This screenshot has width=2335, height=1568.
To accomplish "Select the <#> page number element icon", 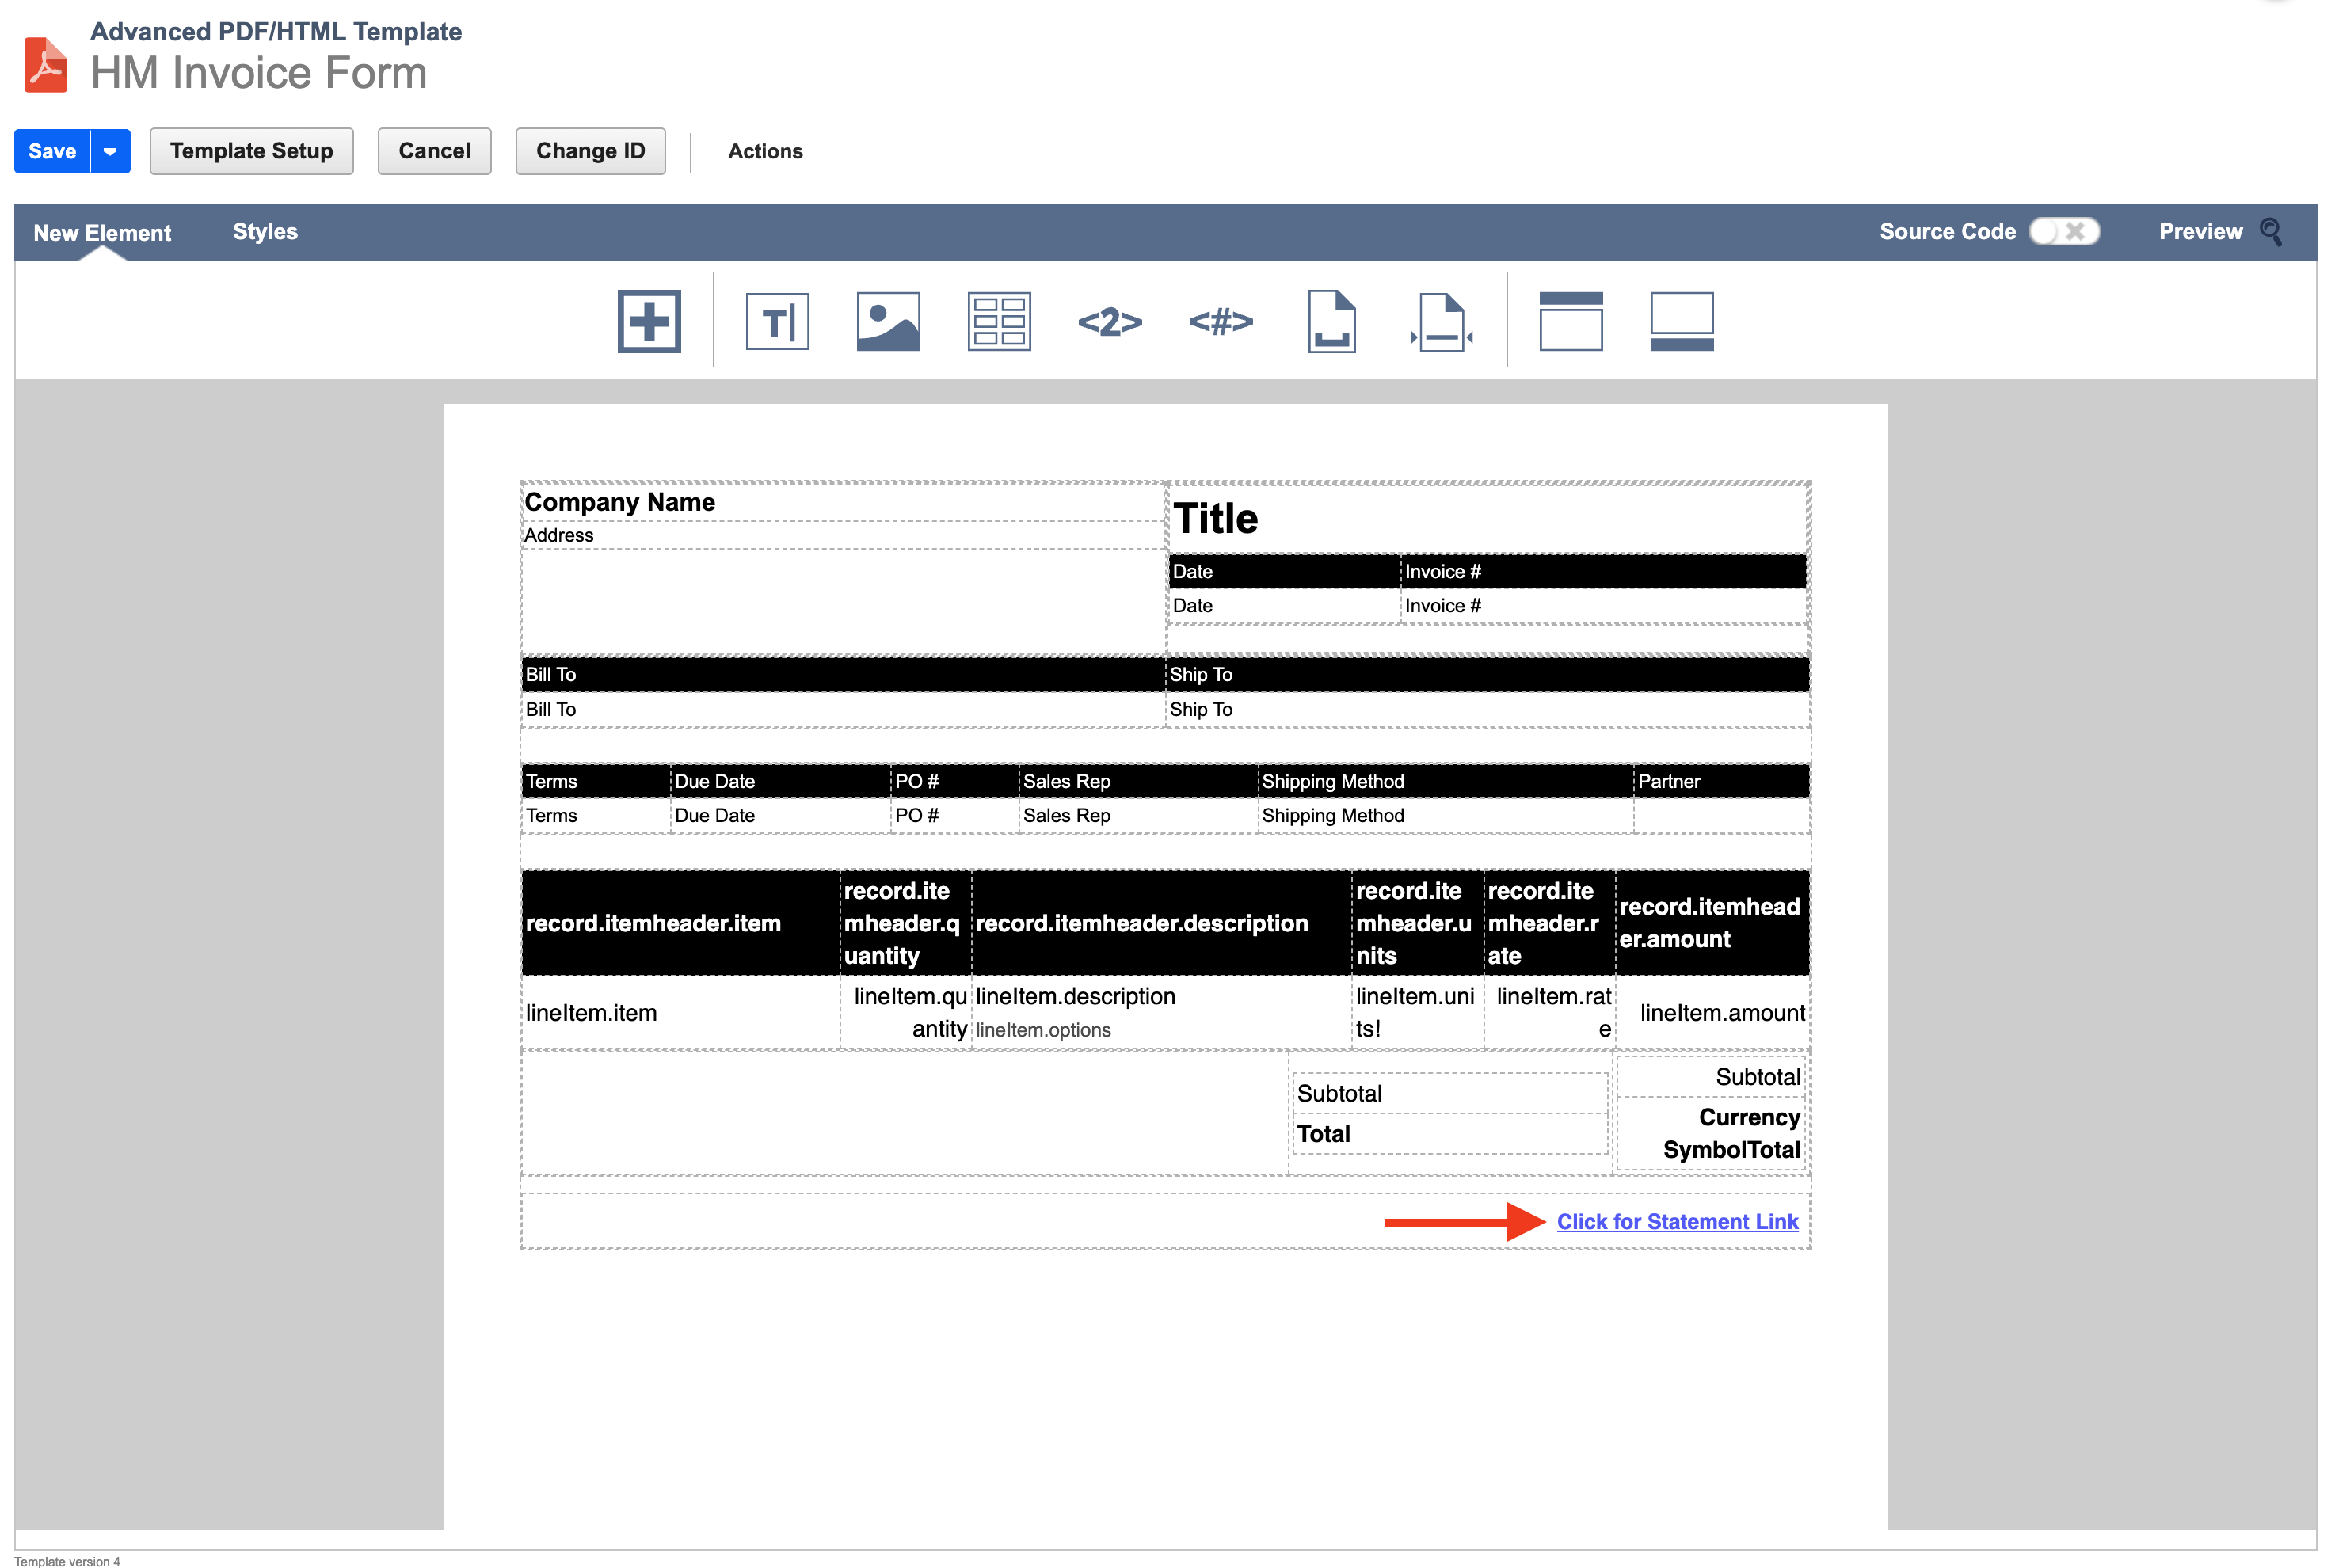I will click(x=1221, y=322).
